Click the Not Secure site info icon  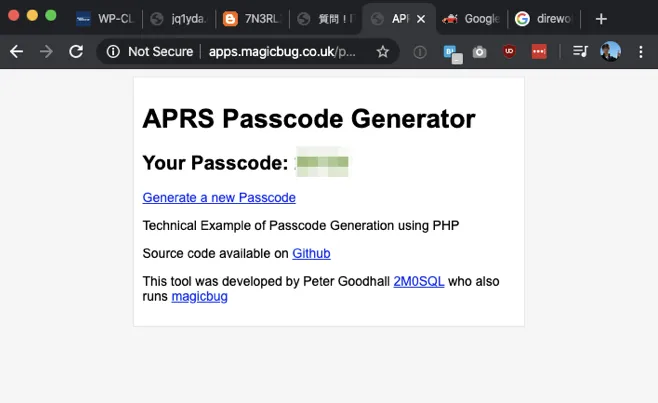tap(113, 51)
